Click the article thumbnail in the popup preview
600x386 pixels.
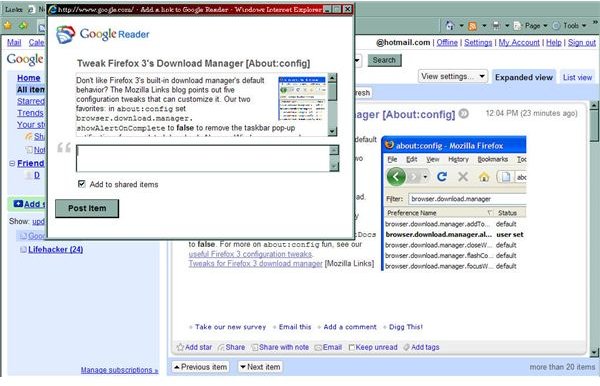point(302,98)
